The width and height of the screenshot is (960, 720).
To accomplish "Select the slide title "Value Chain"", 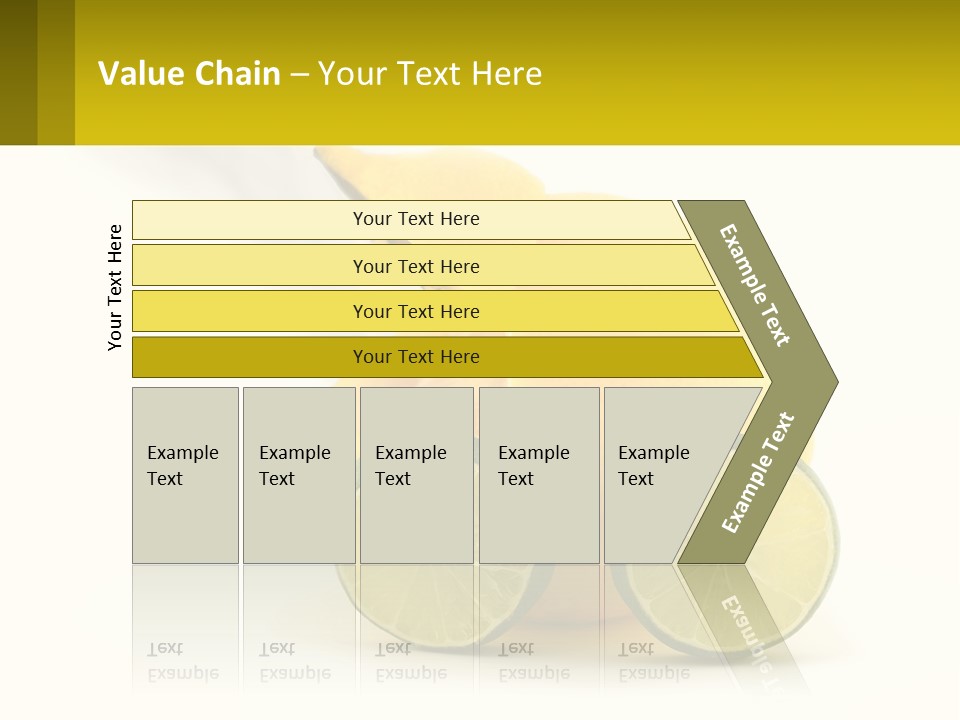I will [x=189, y=73].
